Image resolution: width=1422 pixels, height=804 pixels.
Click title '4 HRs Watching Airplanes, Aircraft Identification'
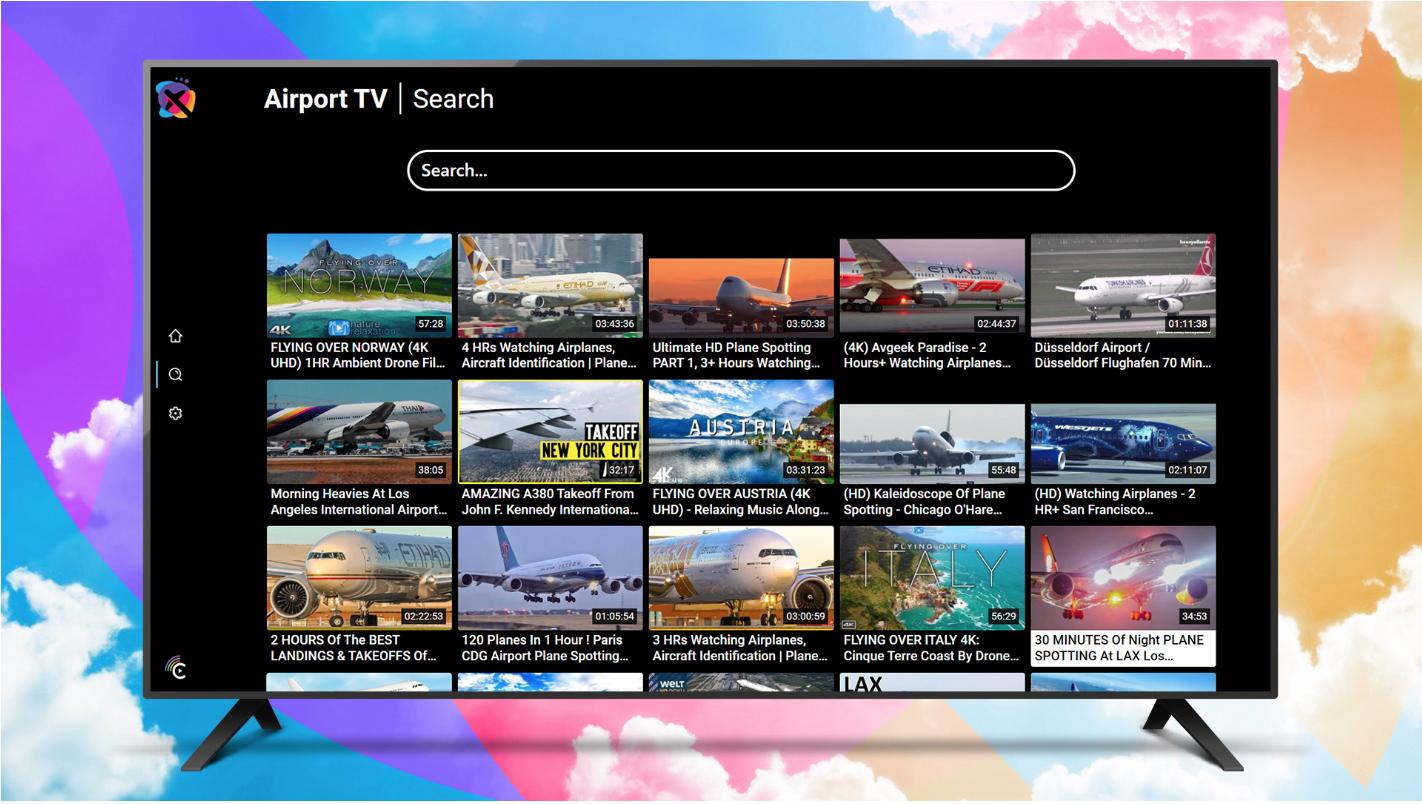coord(549,355)
